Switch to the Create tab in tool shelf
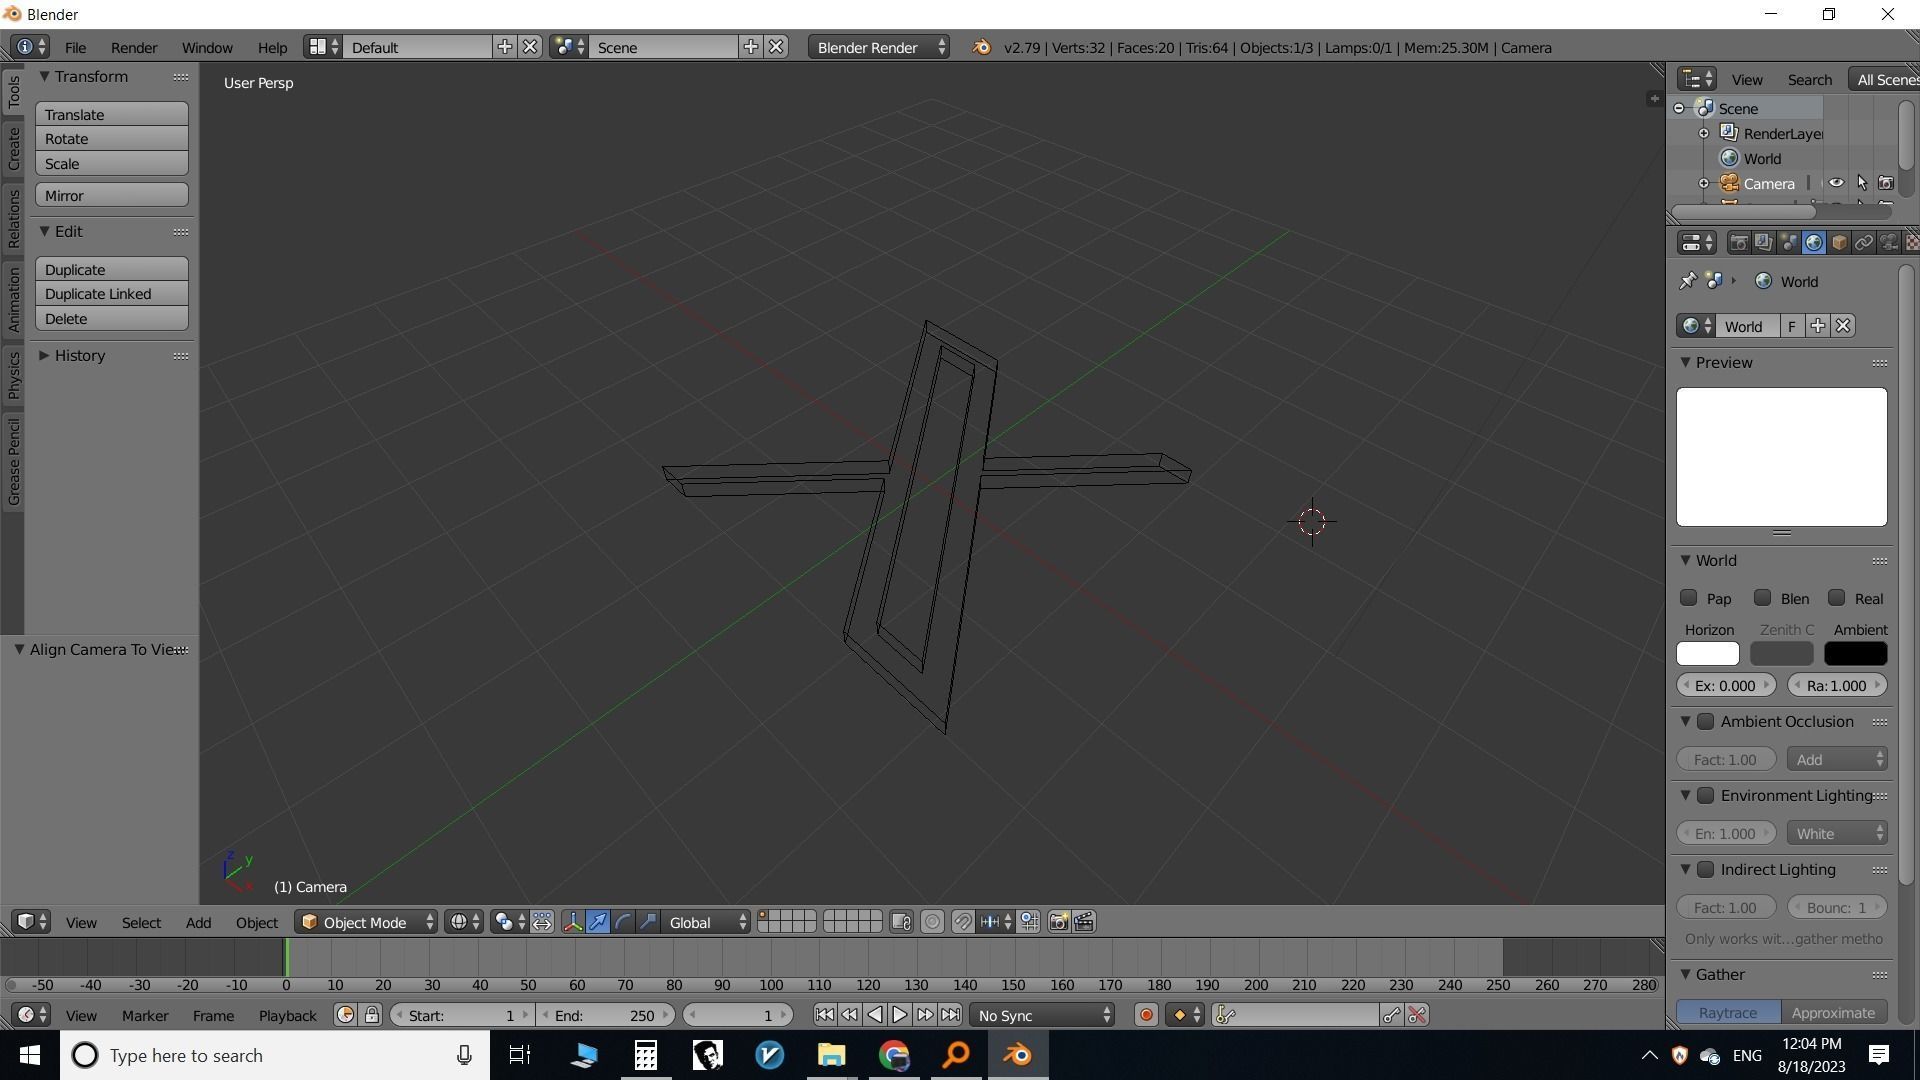1920x1080 pixels. pos(13,149)
